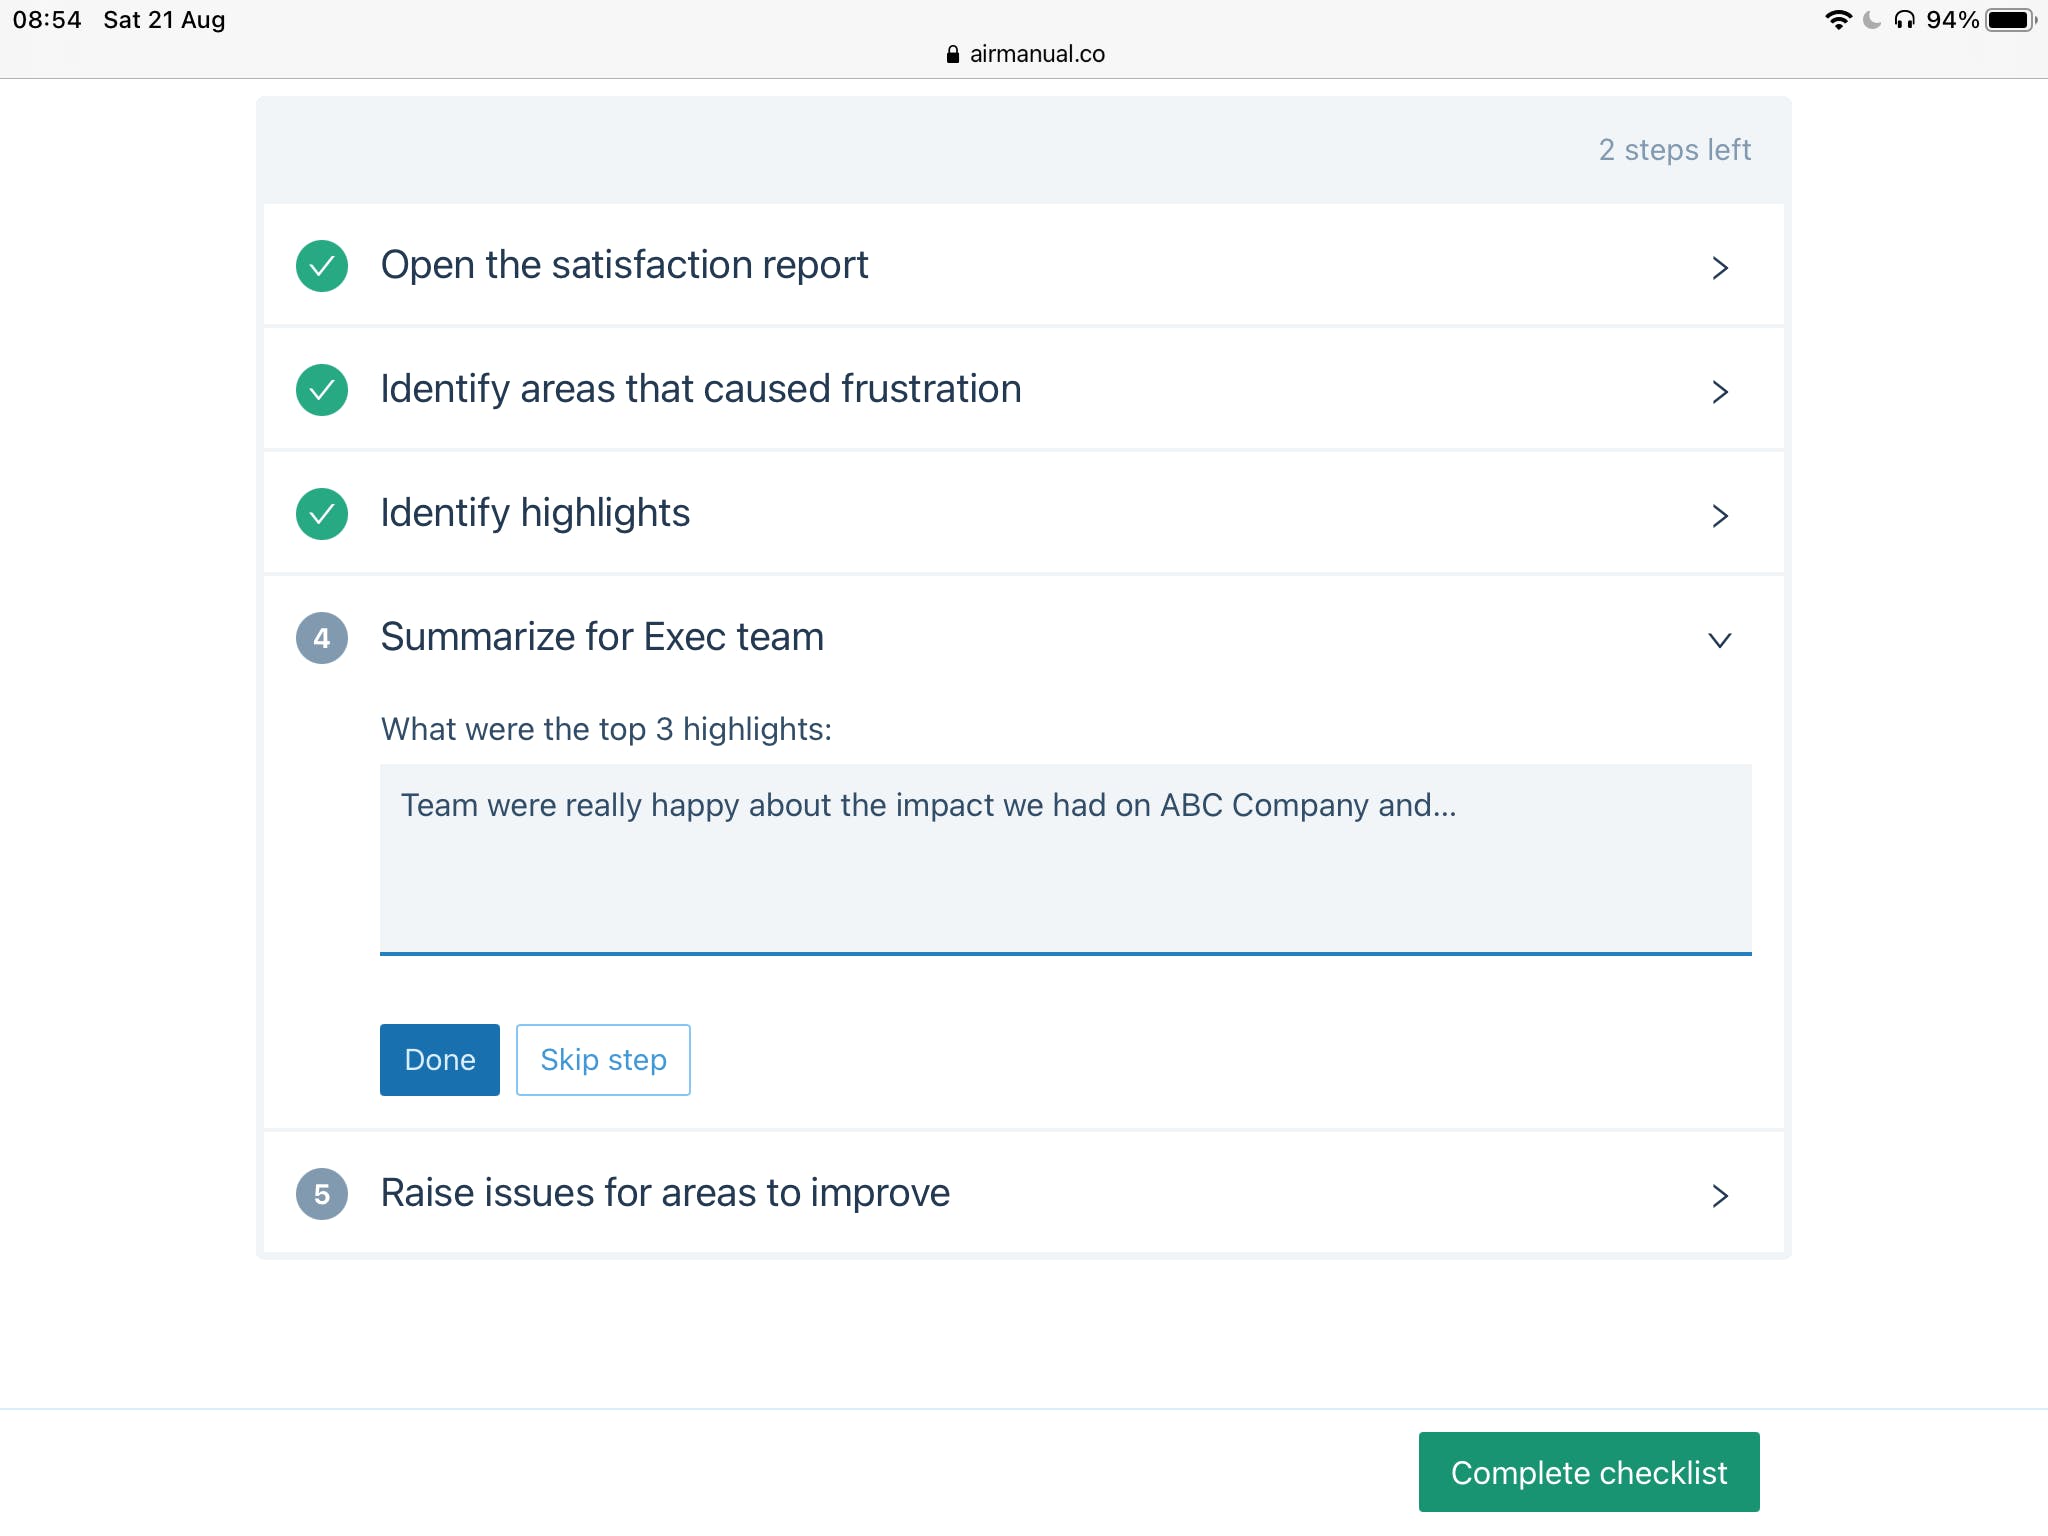2048x1536 pixels.
Task: Toggle checkmark for Identify areas that caused frustration
Action: pyautogui.click(x=321, y=390)
